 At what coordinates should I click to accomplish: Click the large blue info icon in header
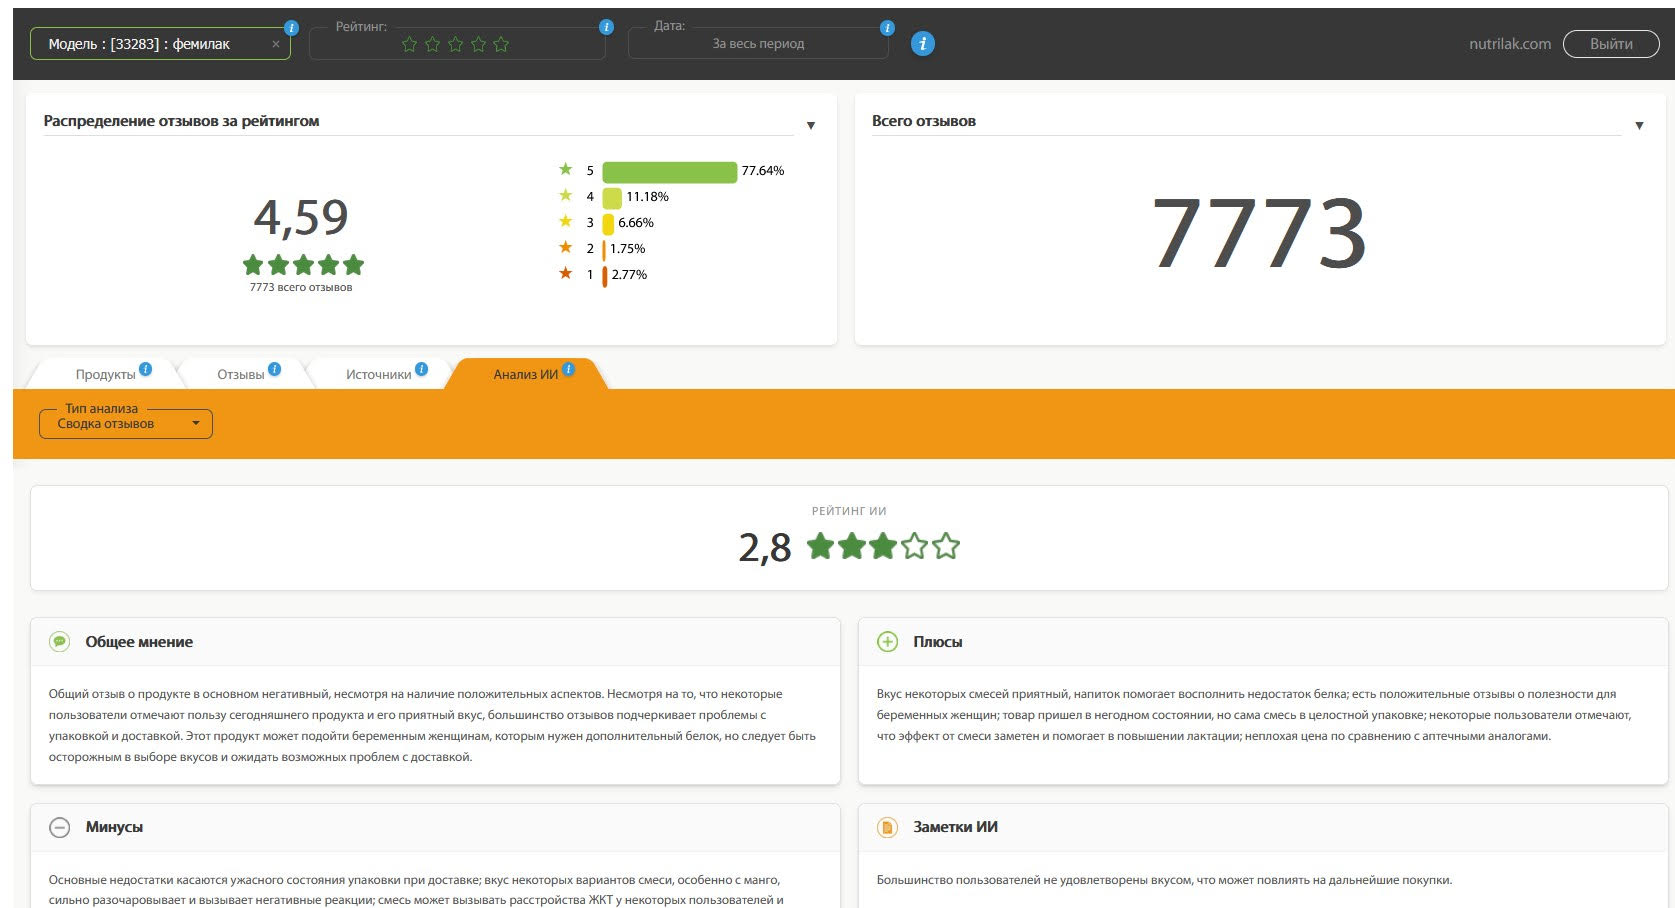pos(922,44)
